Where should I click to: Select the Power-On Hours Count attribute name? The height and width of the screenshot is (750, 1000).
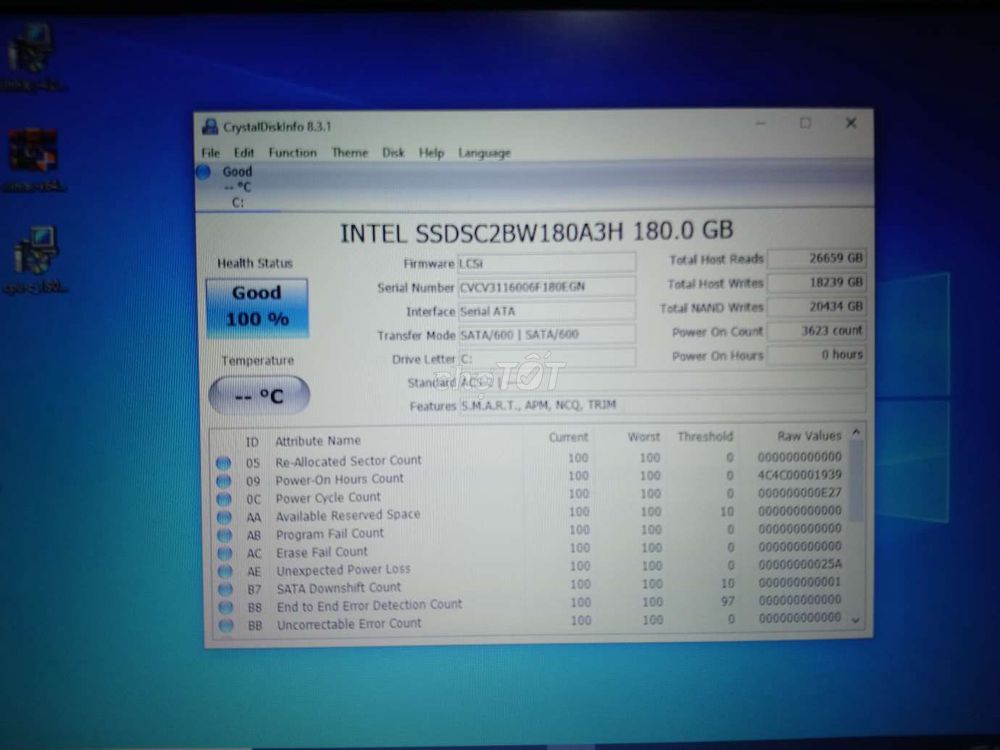339,479
